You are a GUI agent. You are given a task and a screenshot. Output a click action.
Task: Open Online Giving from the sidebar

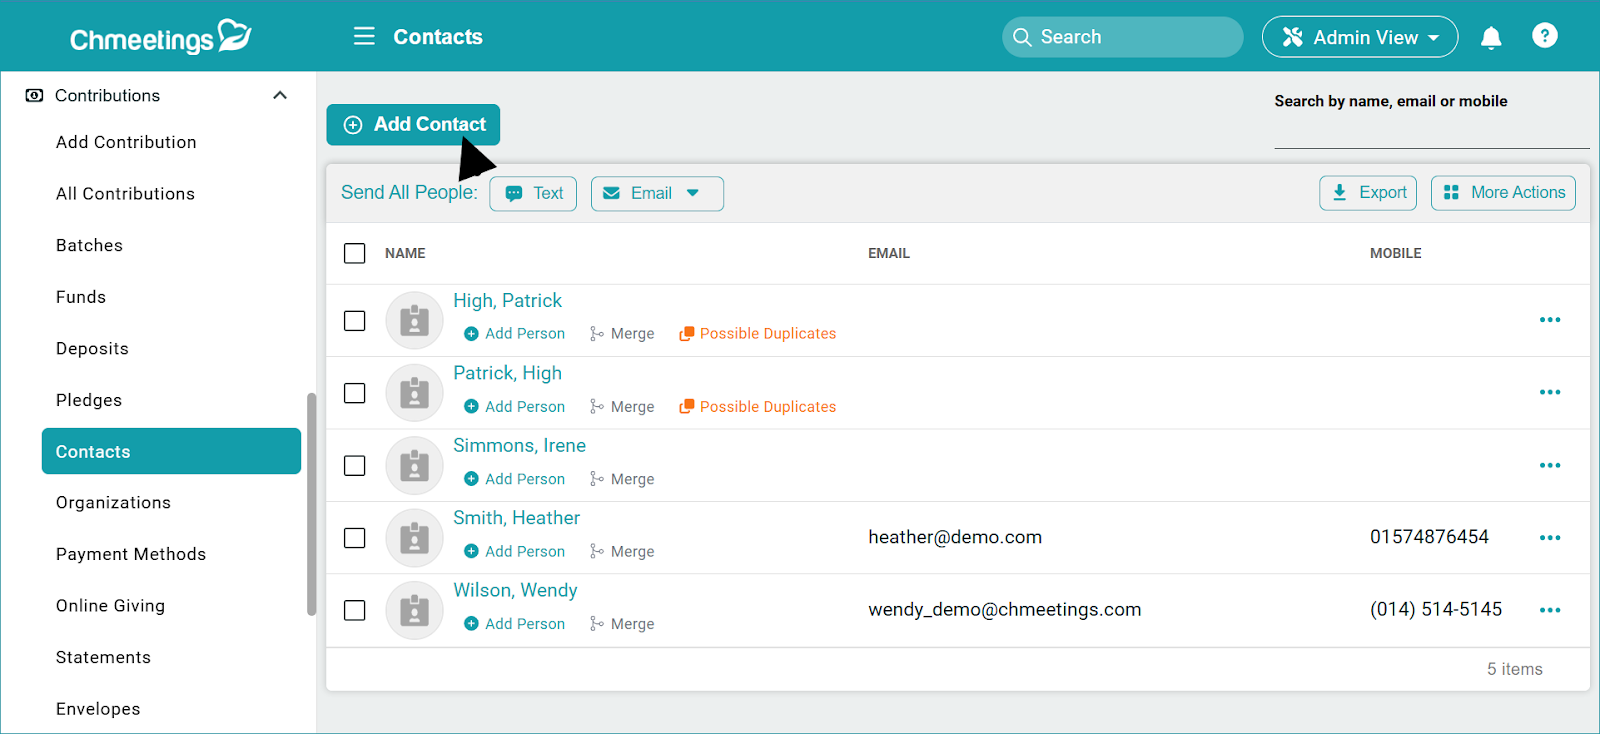coord(110,606)
